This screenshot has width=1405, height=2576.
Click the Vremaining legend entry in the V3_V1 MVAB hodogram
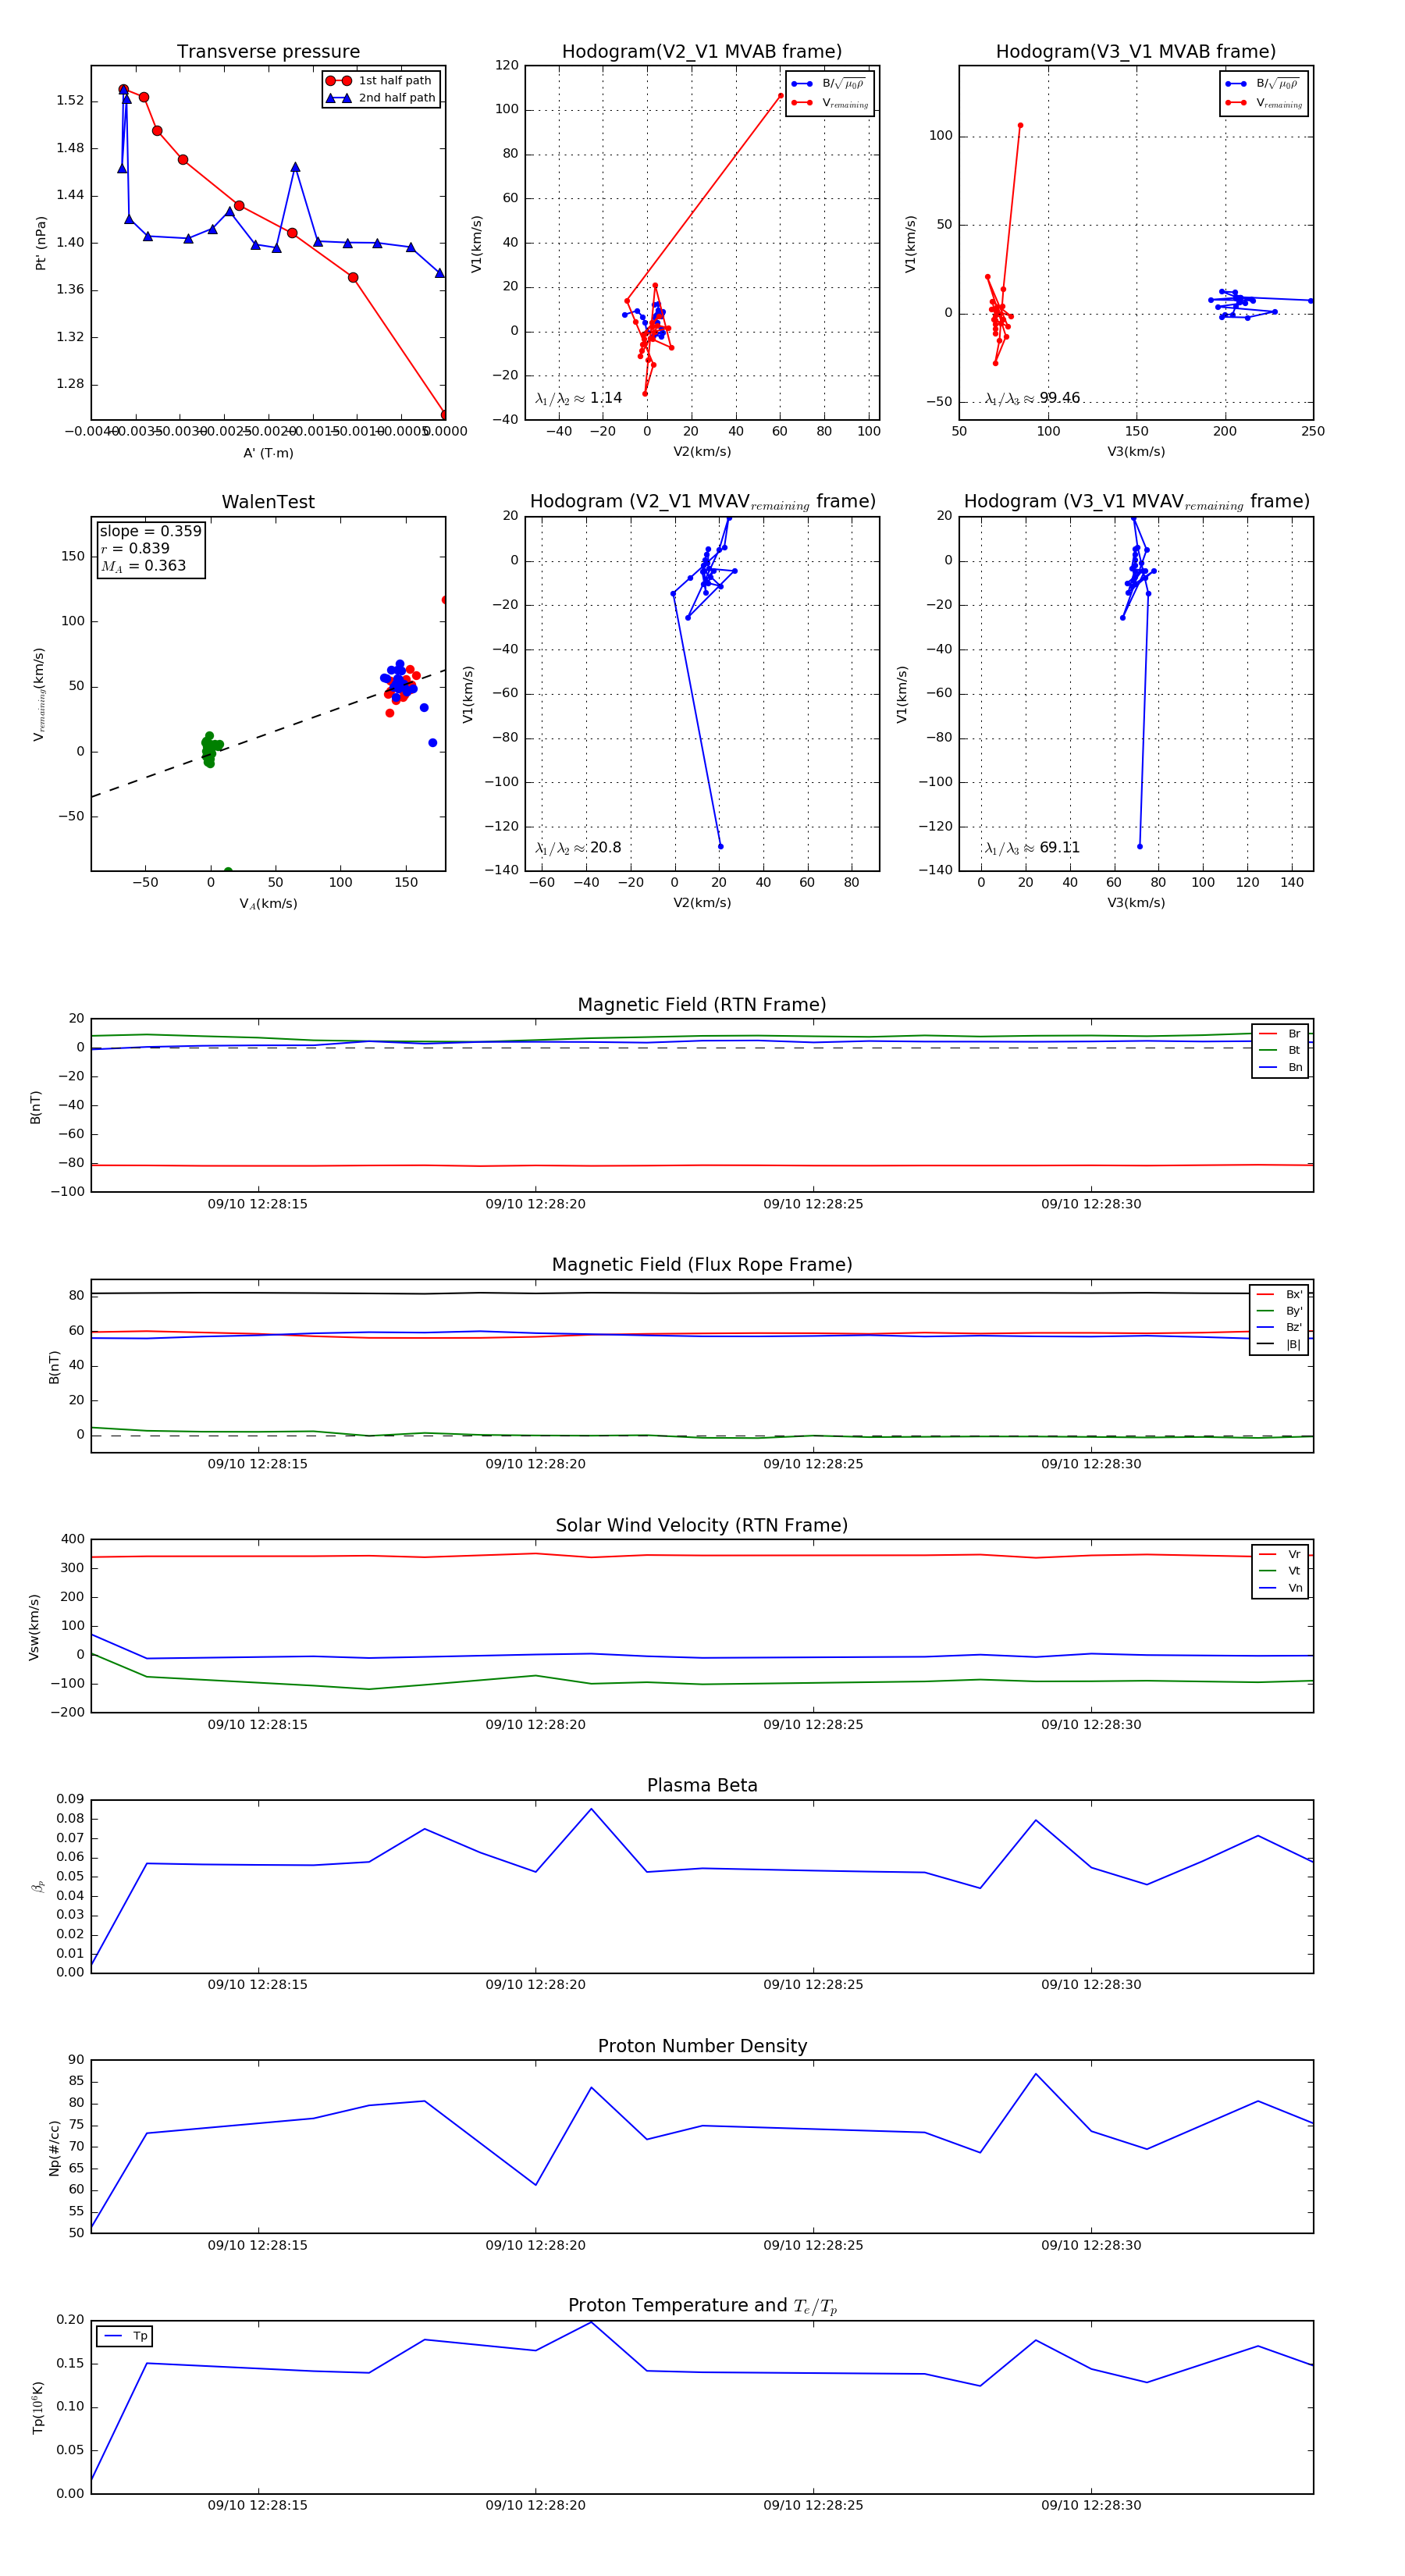[1263, 103]
